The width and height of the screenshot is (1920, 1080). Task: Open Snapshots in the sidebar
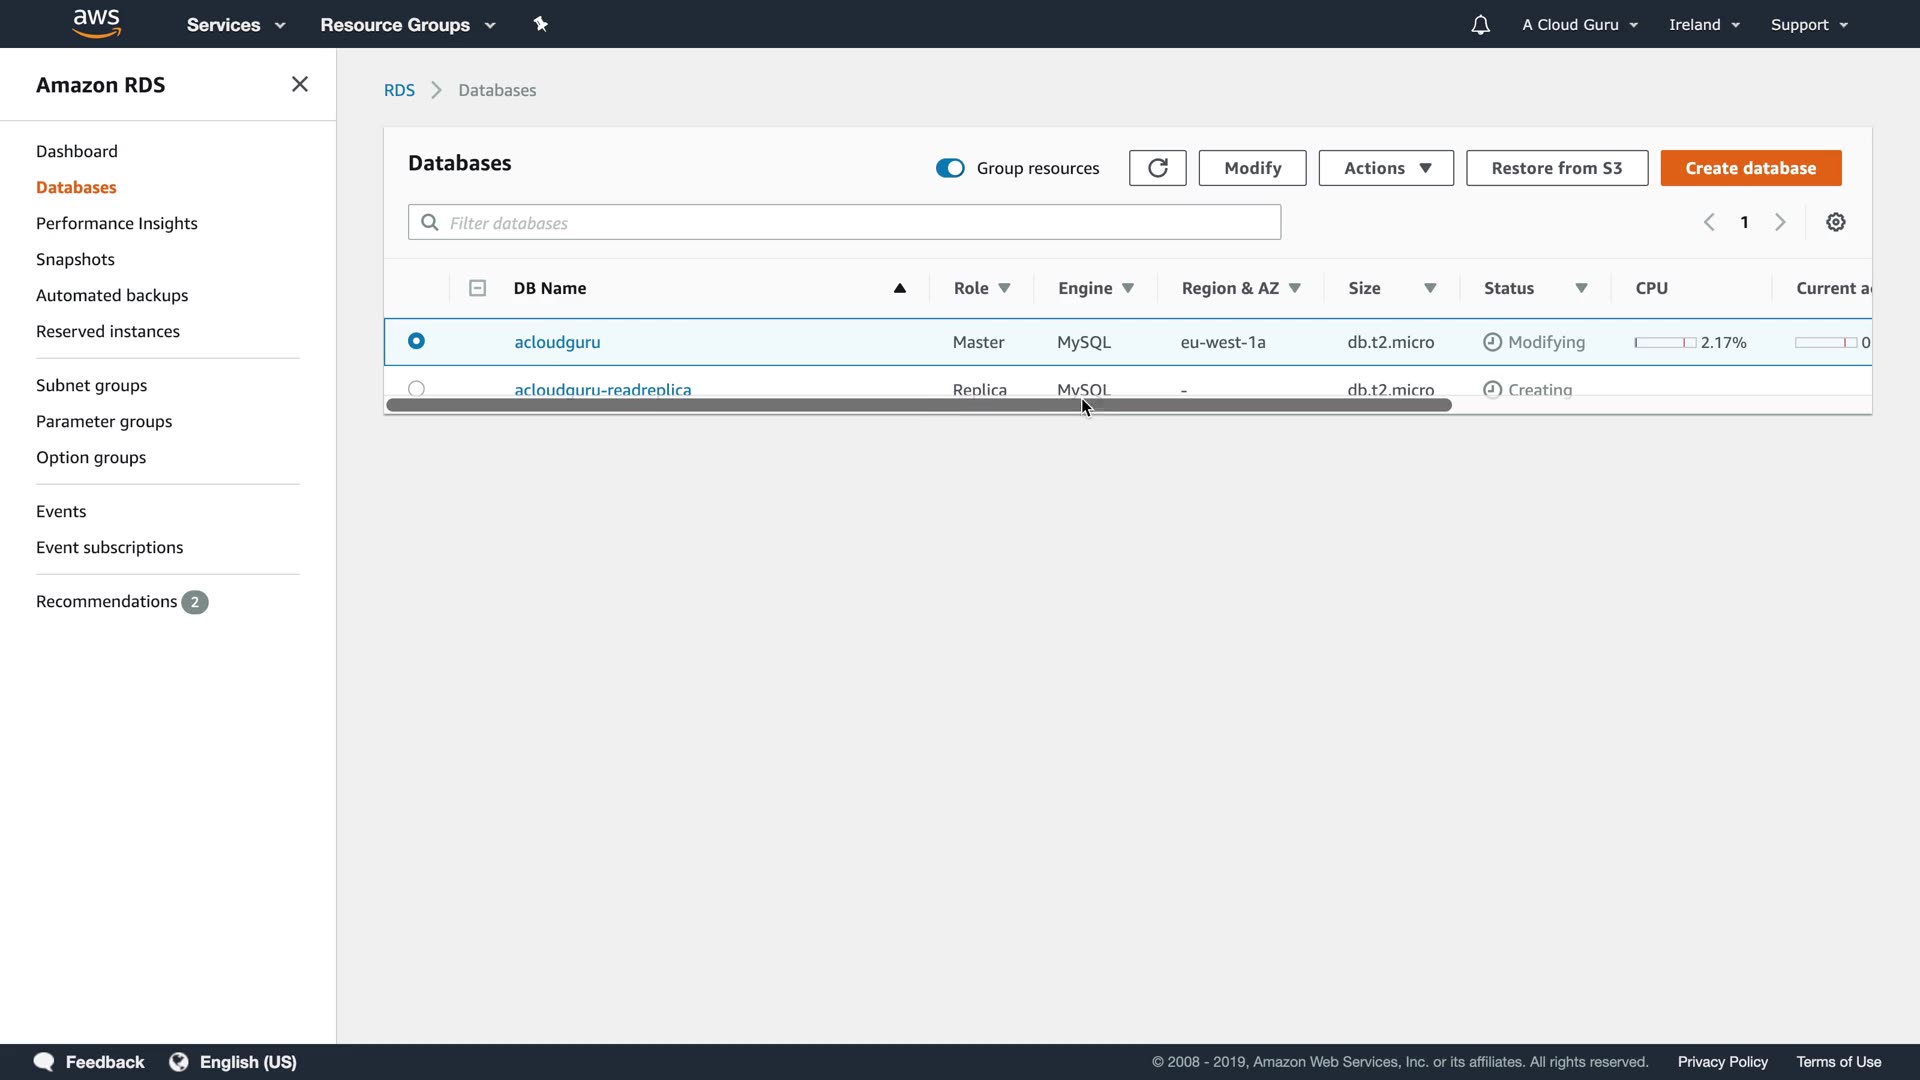tap(75, 259)
